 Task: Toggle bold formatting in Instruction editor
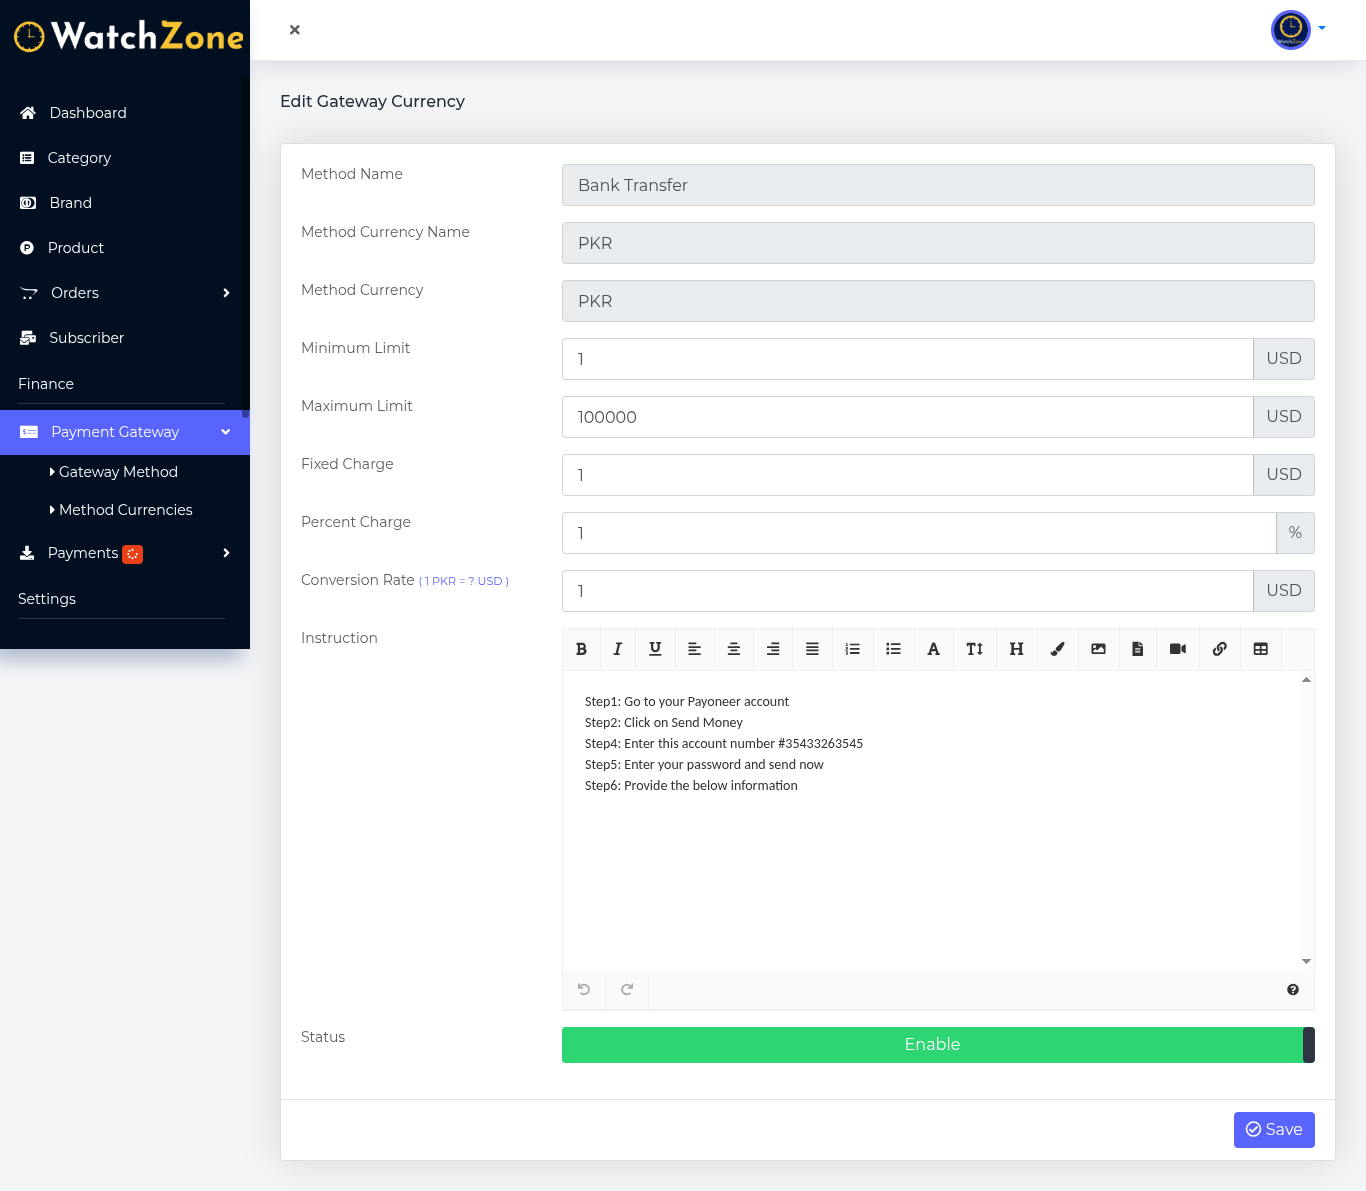tap(581, 649)
